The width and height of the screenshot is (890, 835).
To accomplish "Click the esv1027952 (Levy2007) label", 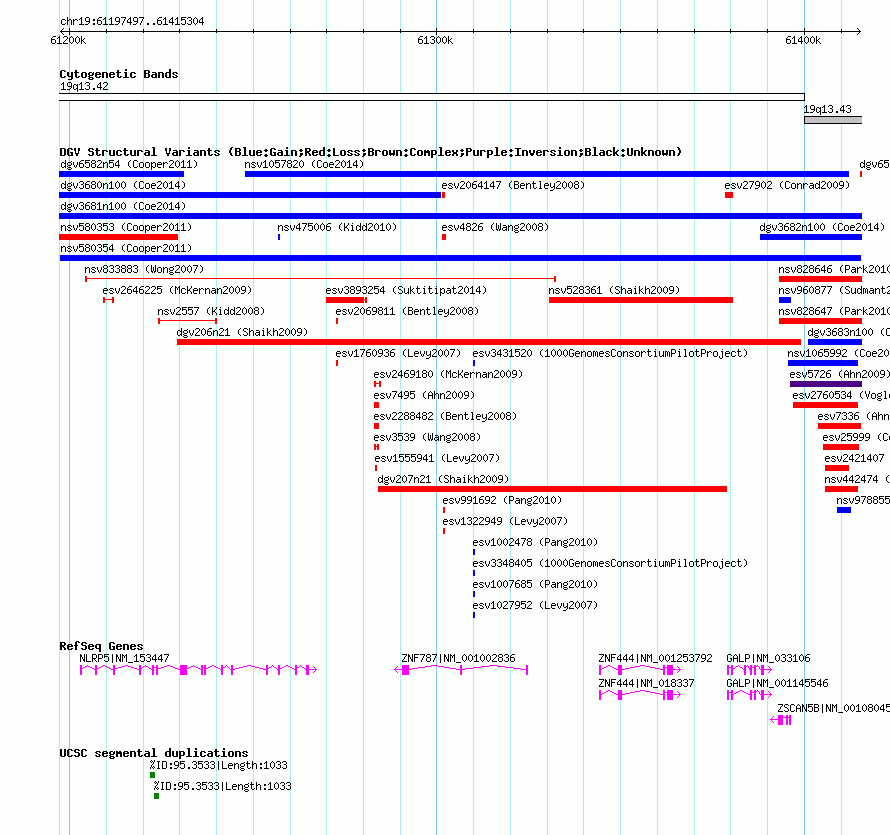I will point(535,606).
